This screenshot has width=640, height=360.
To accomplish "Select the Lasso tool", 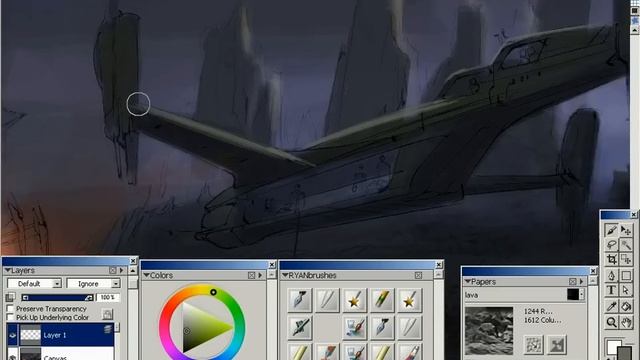I will pyautogui.click(x=611, y=245).
